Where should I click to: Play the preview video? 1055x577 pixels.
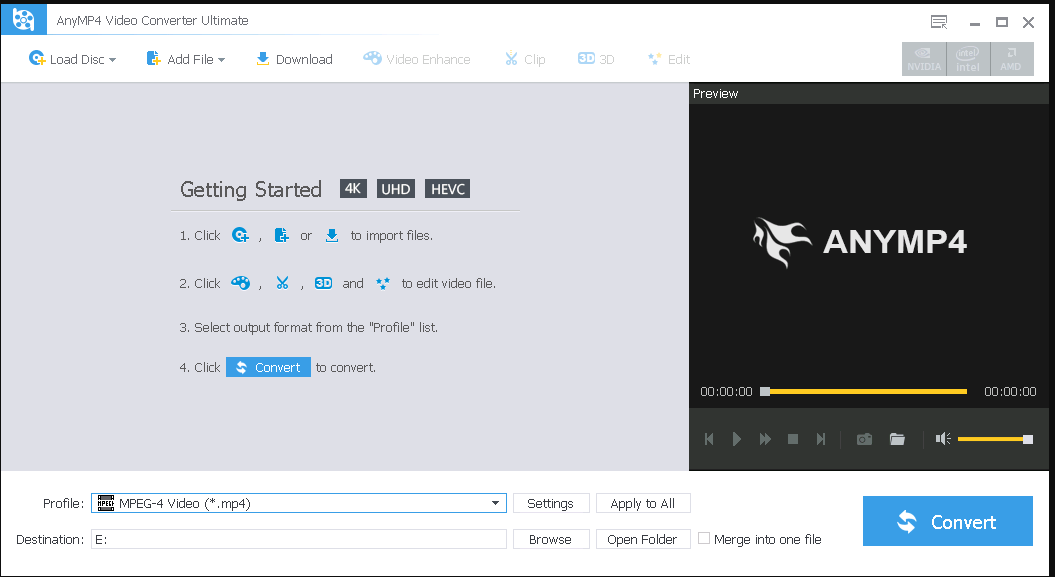pyautogui.click(x=737, y=439)
